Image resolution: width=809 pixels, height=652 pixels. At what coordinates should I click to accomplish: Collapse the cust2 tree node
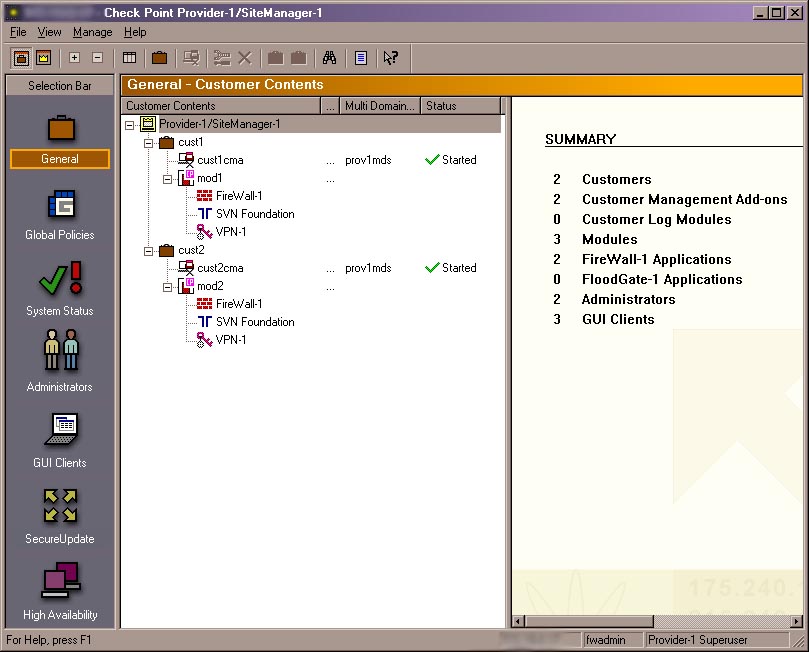click(x=149, y=251)
